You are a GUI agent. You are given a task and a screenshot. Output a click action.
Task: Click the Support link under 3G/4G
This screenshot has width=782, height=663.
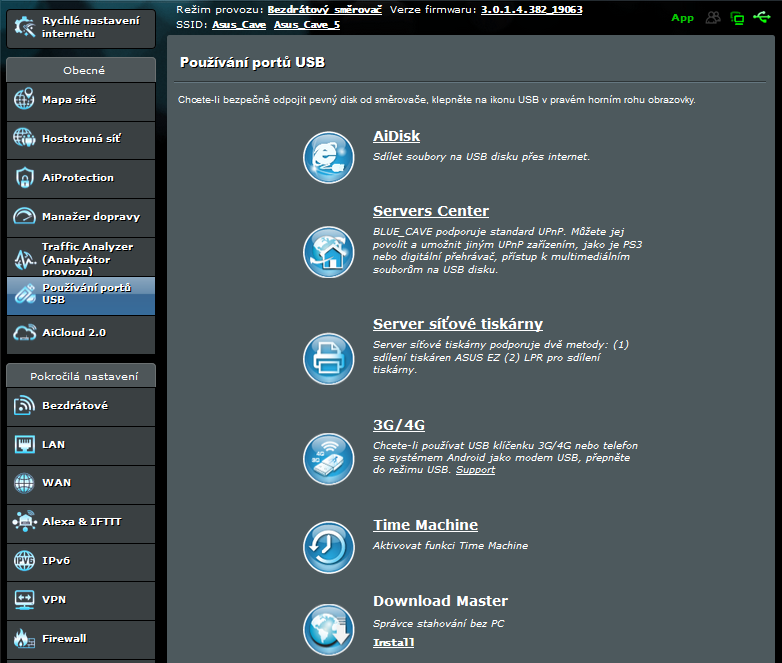coord(475,470)
